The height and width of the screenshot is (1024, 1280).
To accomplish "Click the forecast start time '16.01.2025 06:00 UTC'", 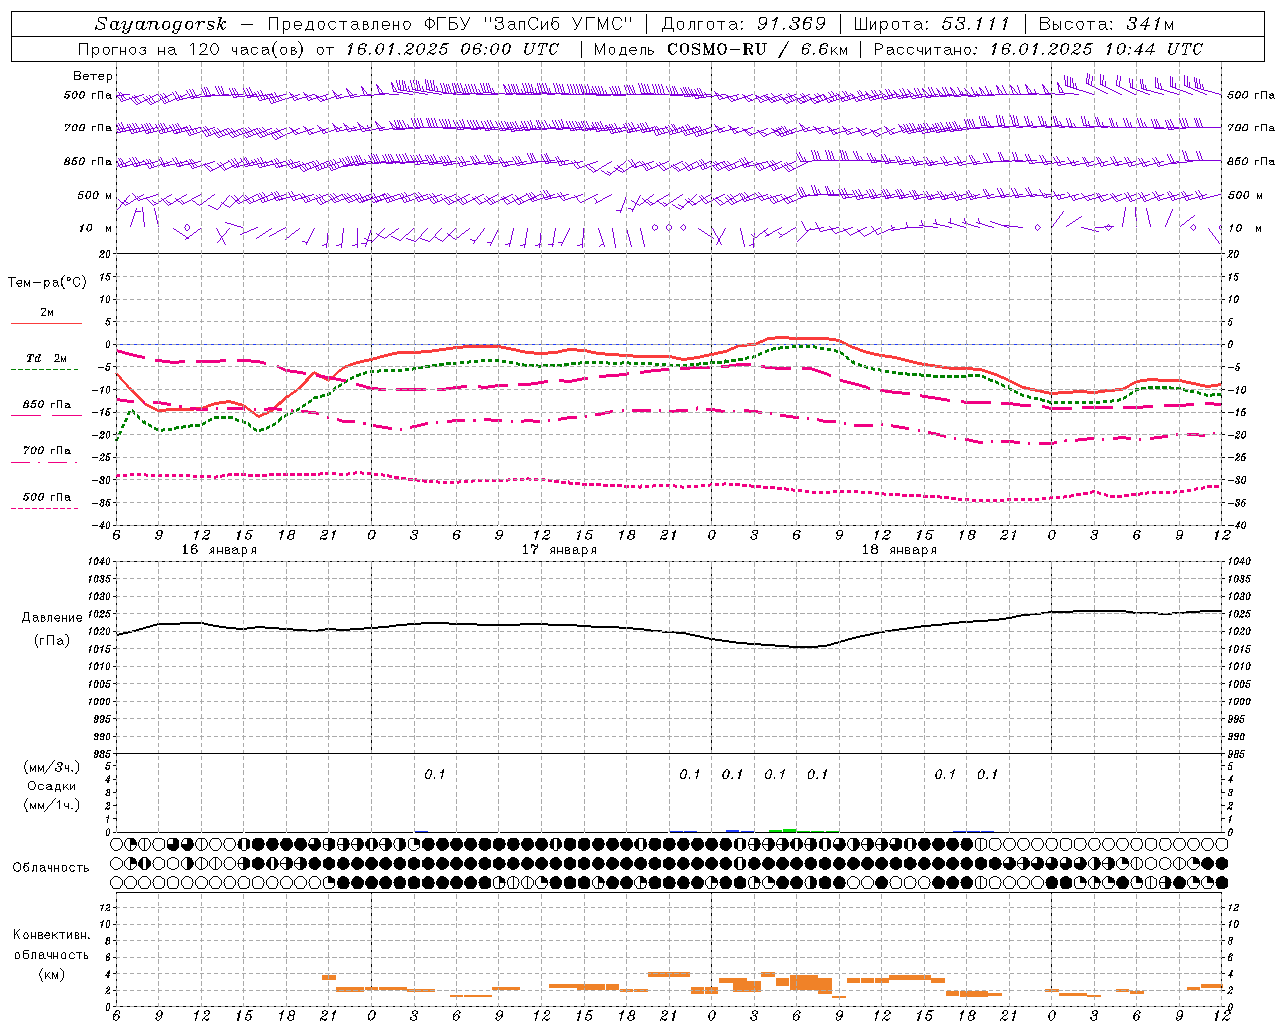I will (x=452, y=49).
